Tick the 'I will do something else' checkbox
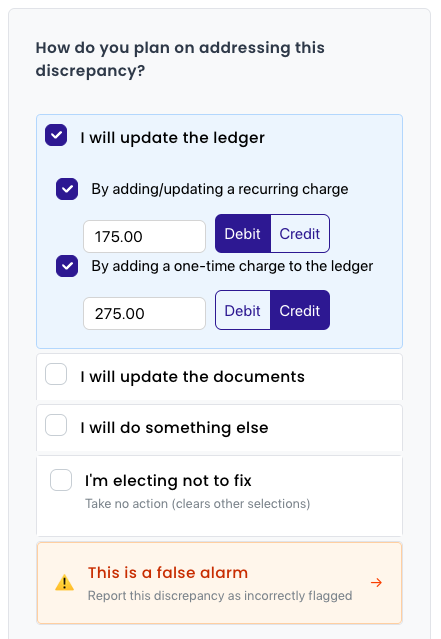The height and width of the screenshot is (639, 441). (x=56, y=425)
